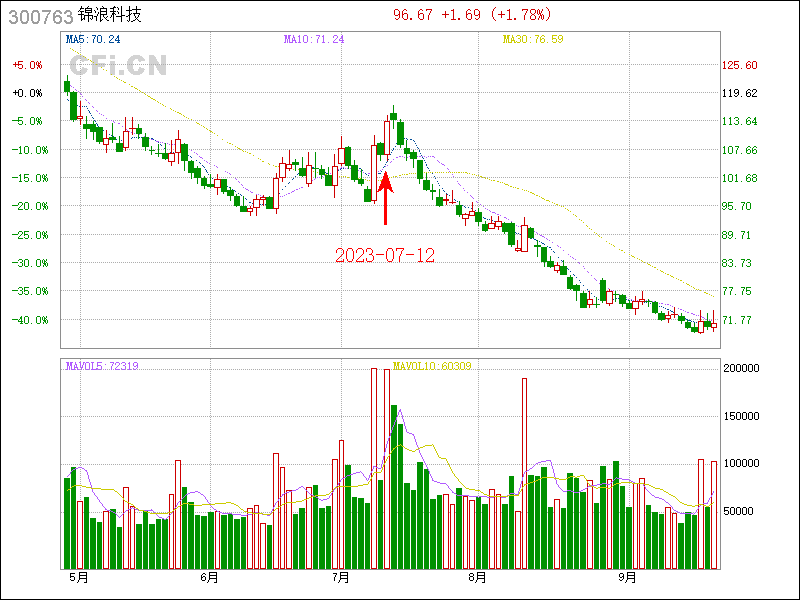Click the stock code 300763
This screenshot has height=600, width=800.
(x=37, y=16)
